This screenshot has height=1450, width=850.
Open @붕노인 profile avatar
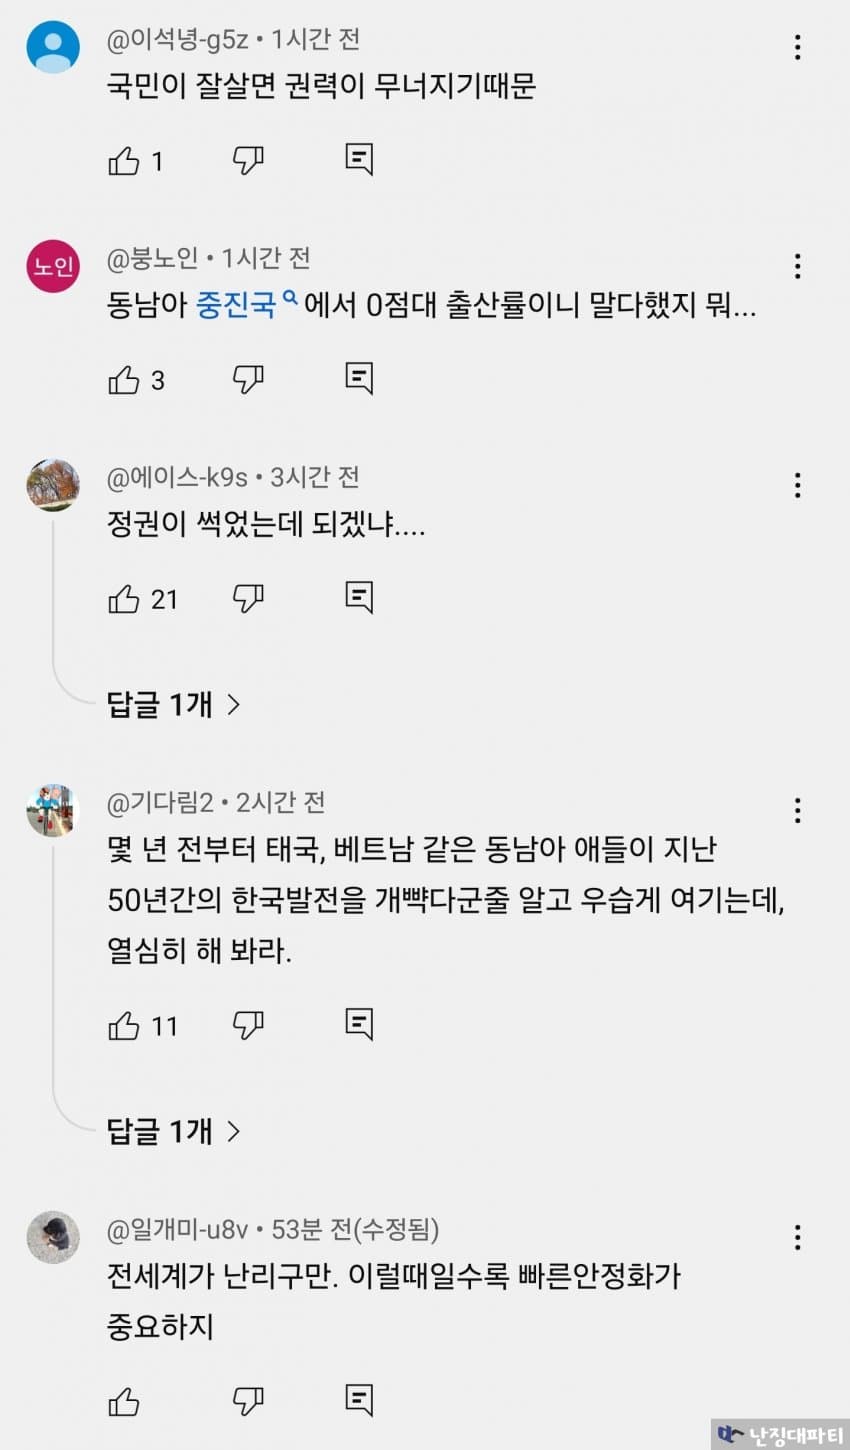point(52,266)
